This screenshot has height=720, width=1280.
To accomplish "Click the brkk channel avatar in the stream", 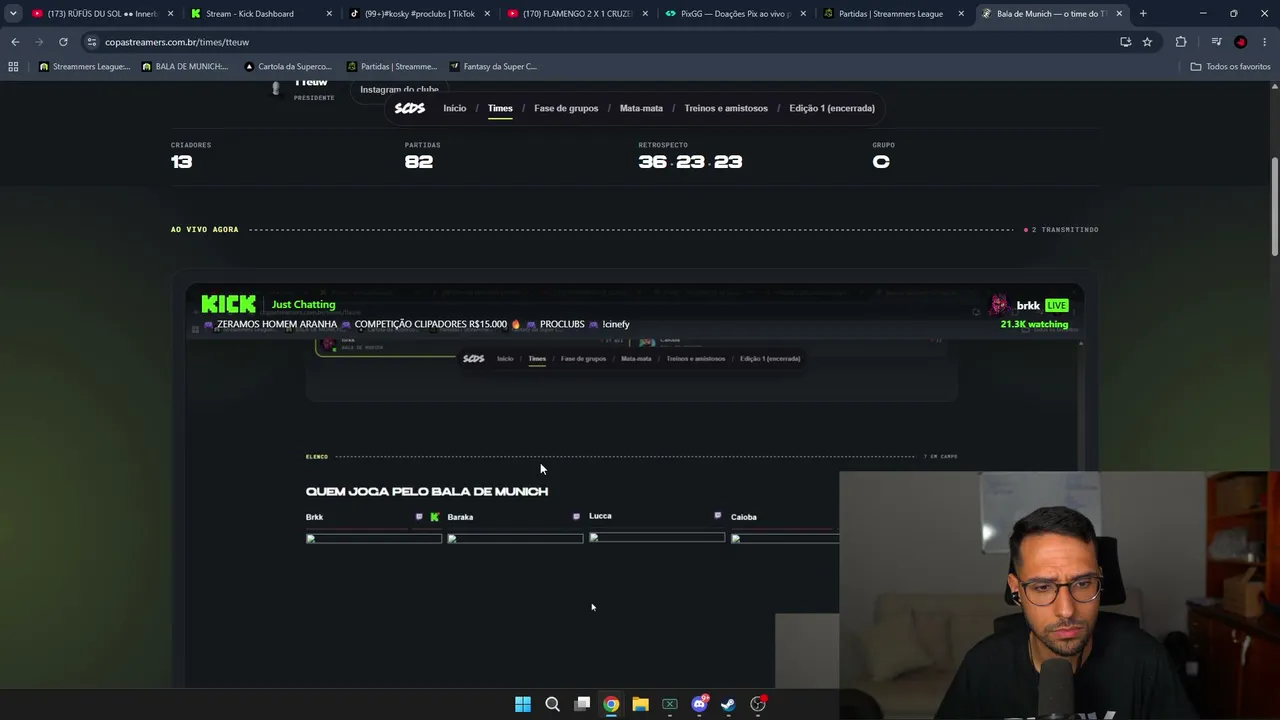I will 999,305.
